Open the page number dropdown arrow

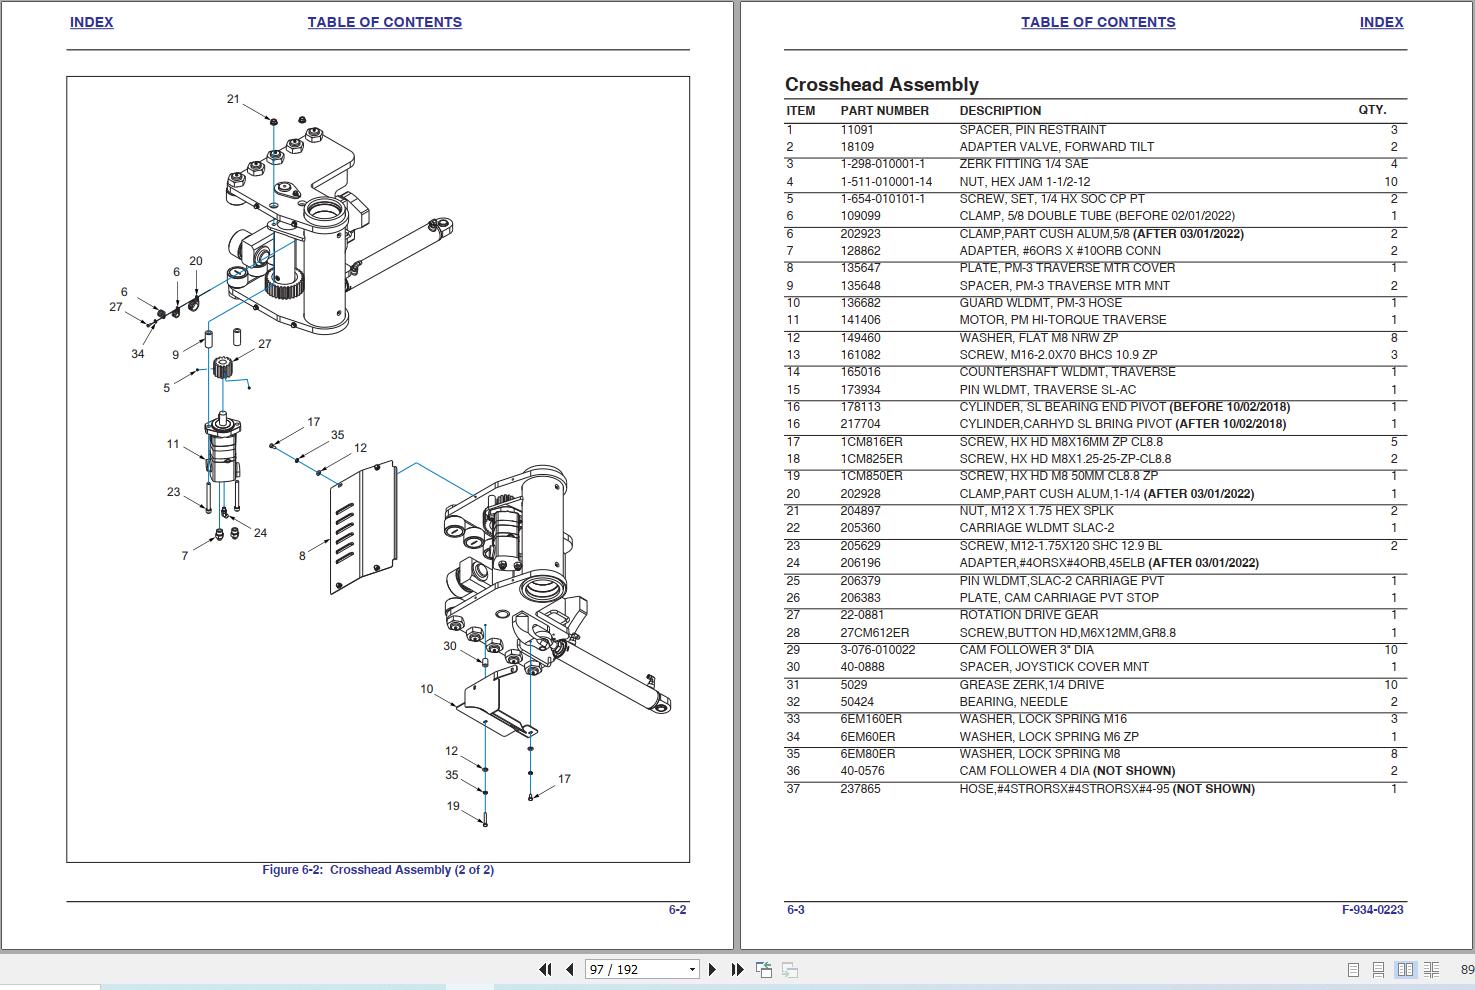coord(692,969)
